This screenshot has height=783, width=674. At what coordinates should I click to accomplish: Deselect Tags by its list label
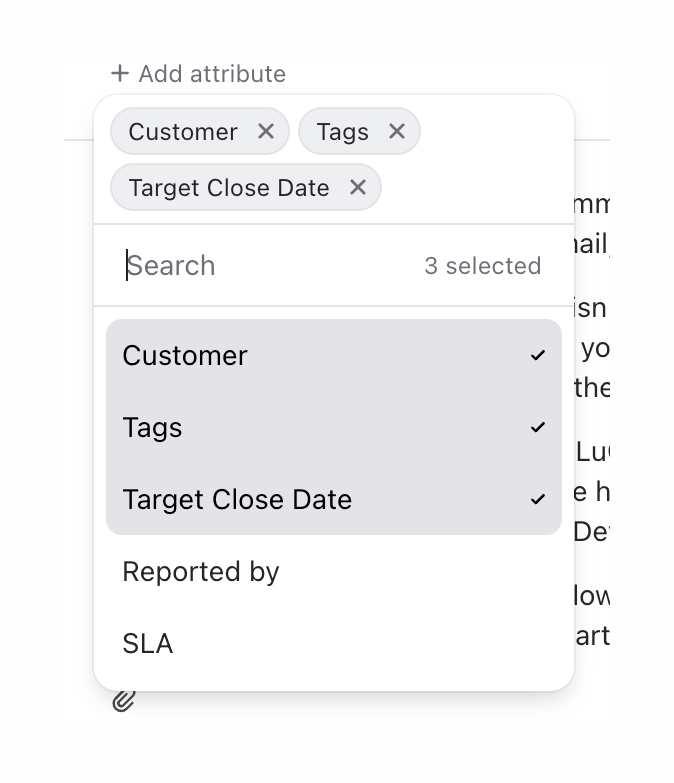click(152, 427)
